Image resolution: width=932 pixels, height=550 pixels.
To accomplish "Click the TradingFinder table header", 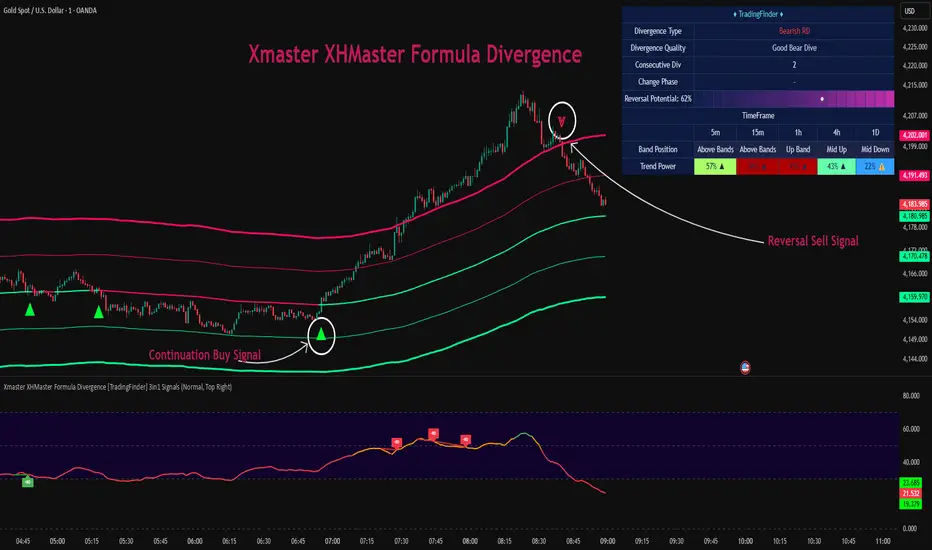I will 758,14.
